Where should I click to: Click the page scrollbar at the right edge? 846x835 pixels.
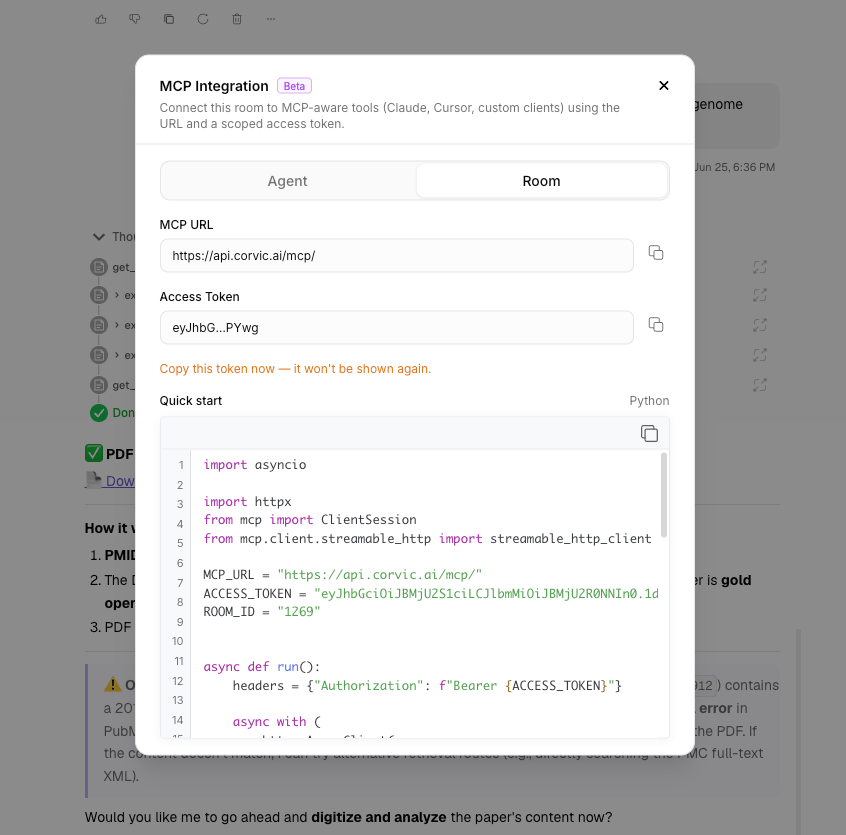(x=798, y=731)
